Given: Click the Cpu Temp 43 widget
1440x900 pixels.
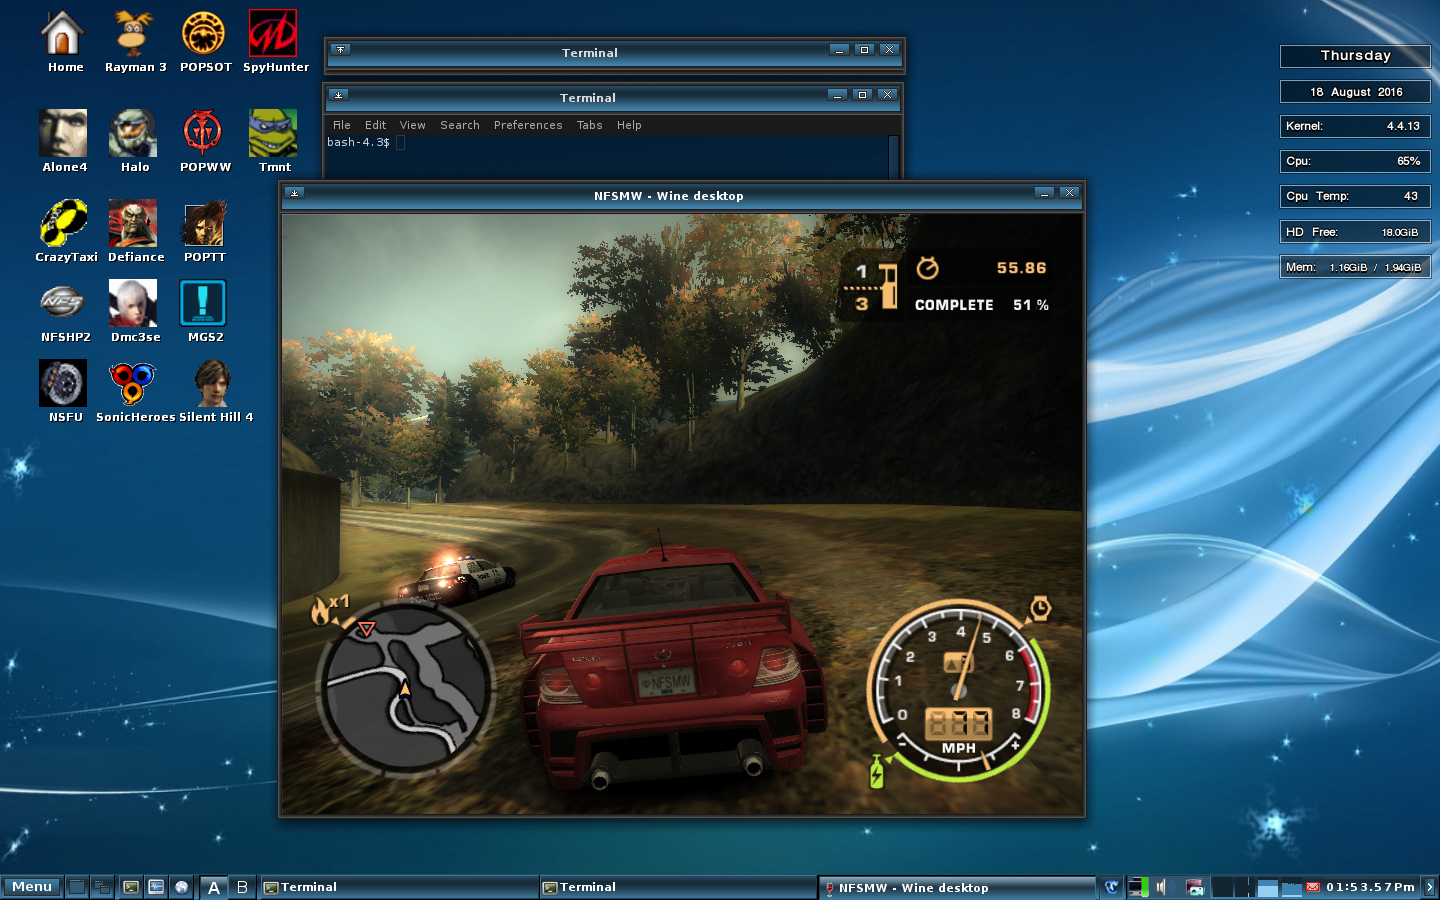Looking at the screenshot, I should (1355, 196).
